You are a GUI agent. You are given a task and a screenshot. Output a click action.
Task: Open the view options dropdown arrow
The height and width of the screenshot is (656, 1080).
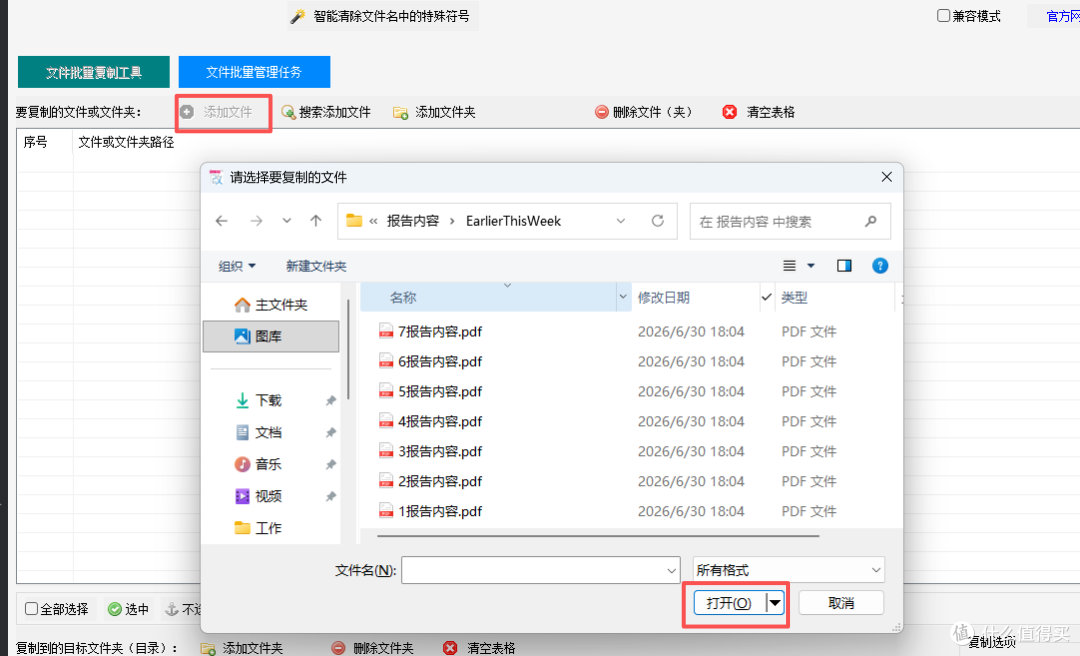pos(811,265)
